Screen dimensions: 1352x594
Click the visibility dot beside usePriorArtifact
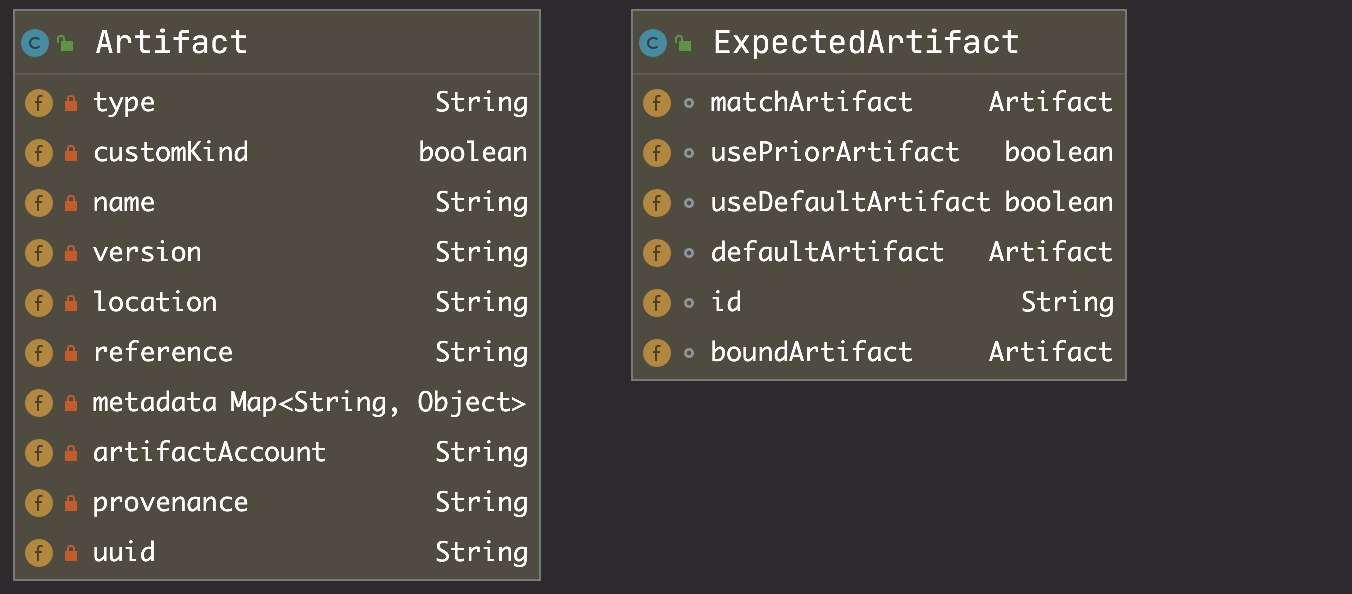pos(688,153)
